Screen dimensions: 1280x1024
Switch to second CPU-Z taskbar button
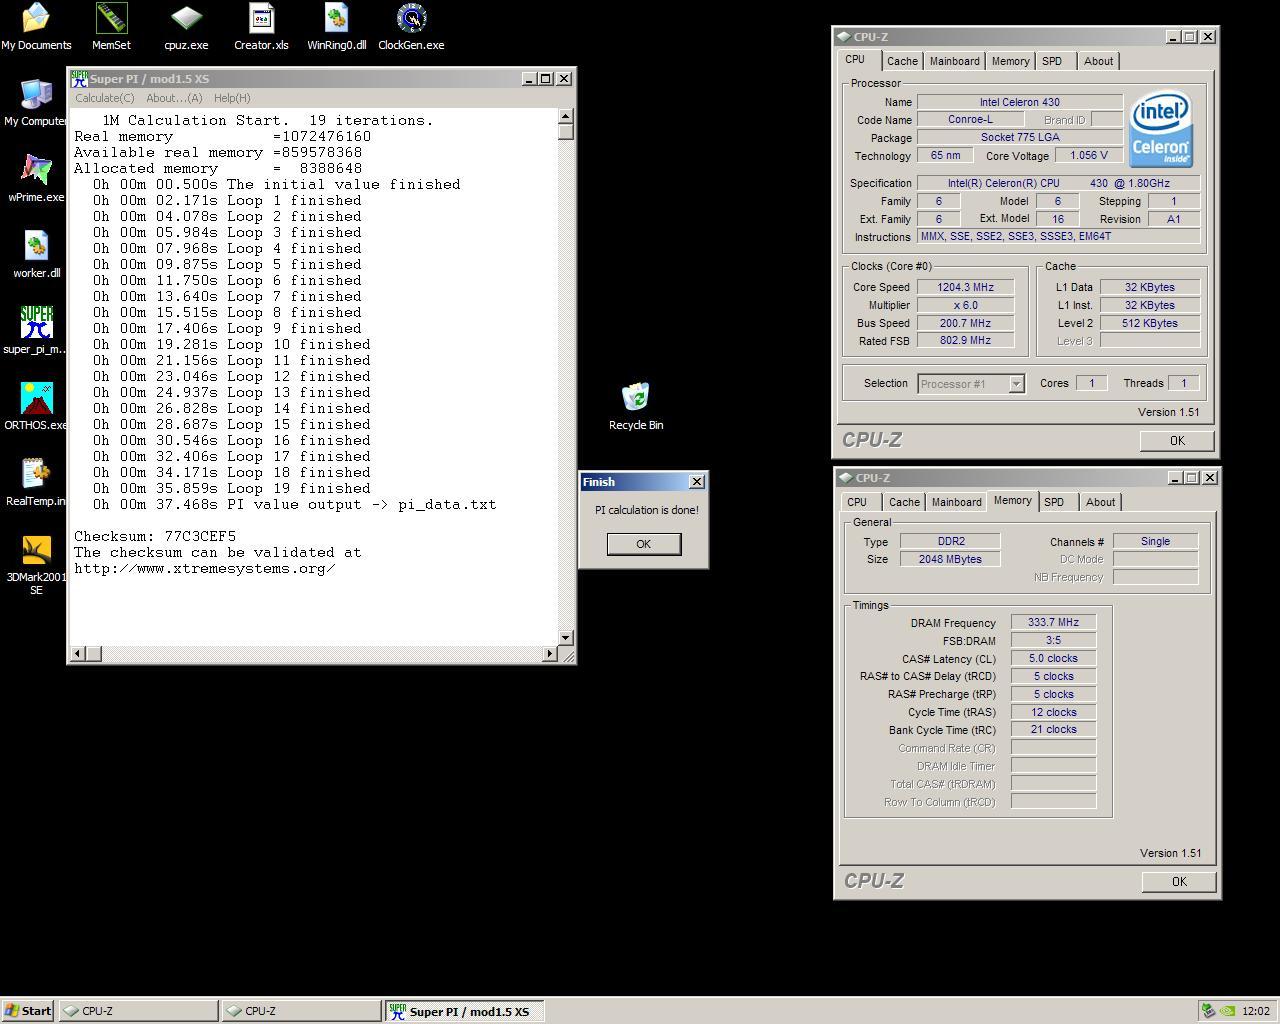302,1011
